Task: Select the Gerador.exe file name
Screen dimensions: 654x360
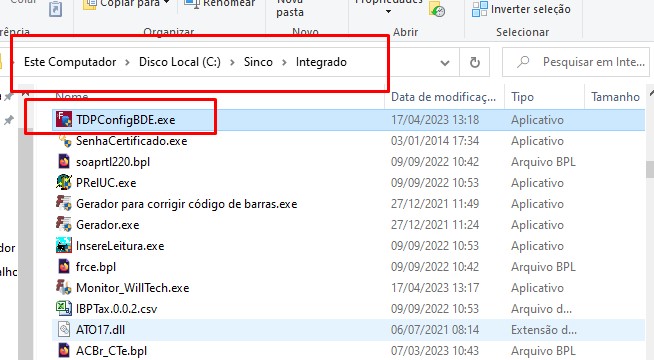Action: 107,225
